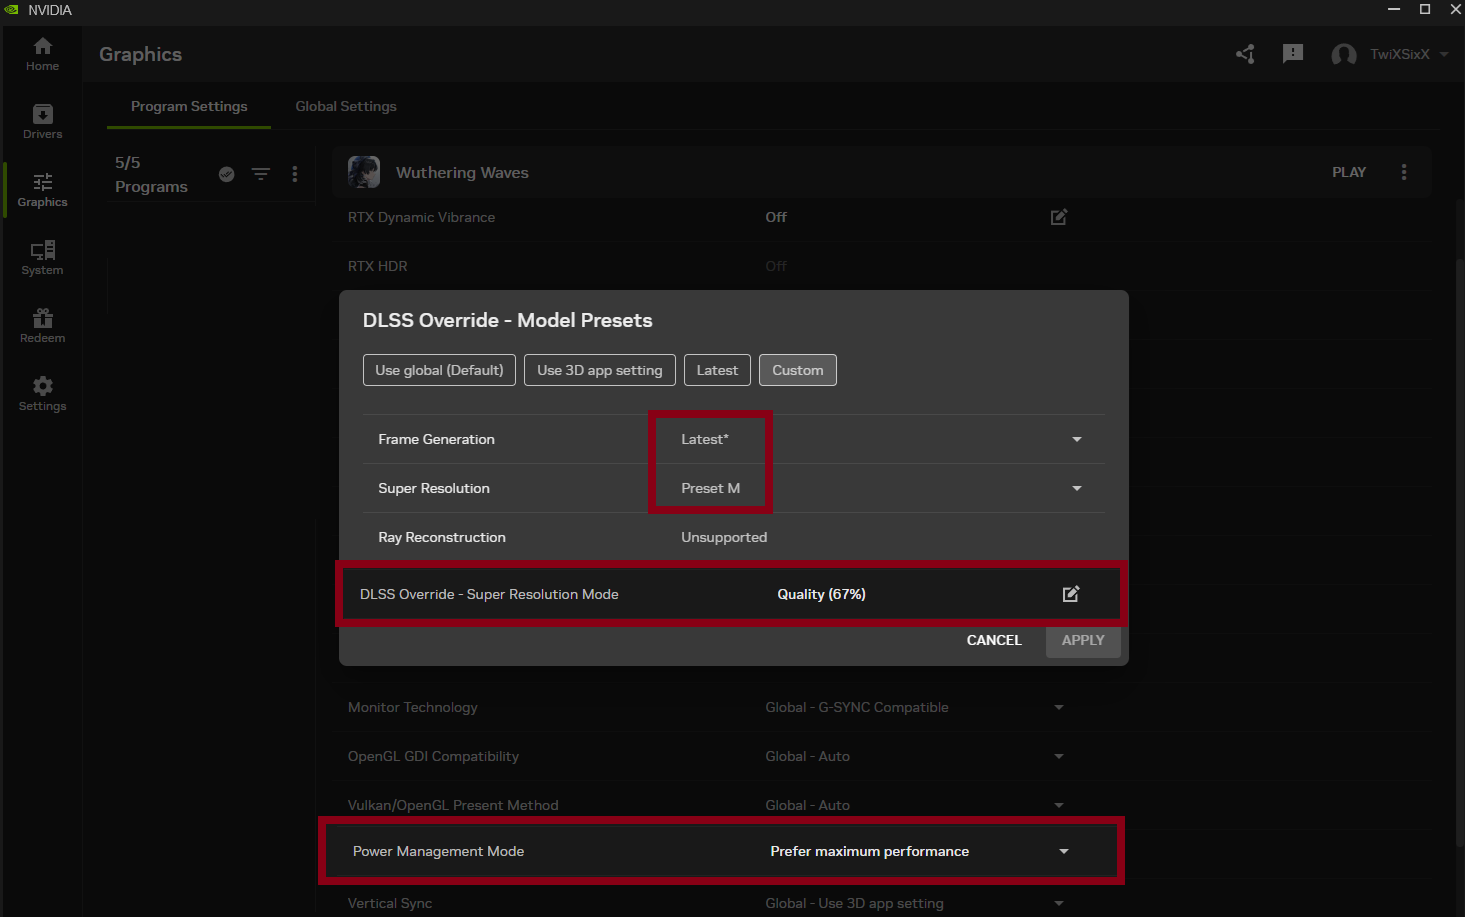This screenshot has height=917, width=1465.
Task: Click the Graphics page heading
Action: coord(140,54)
